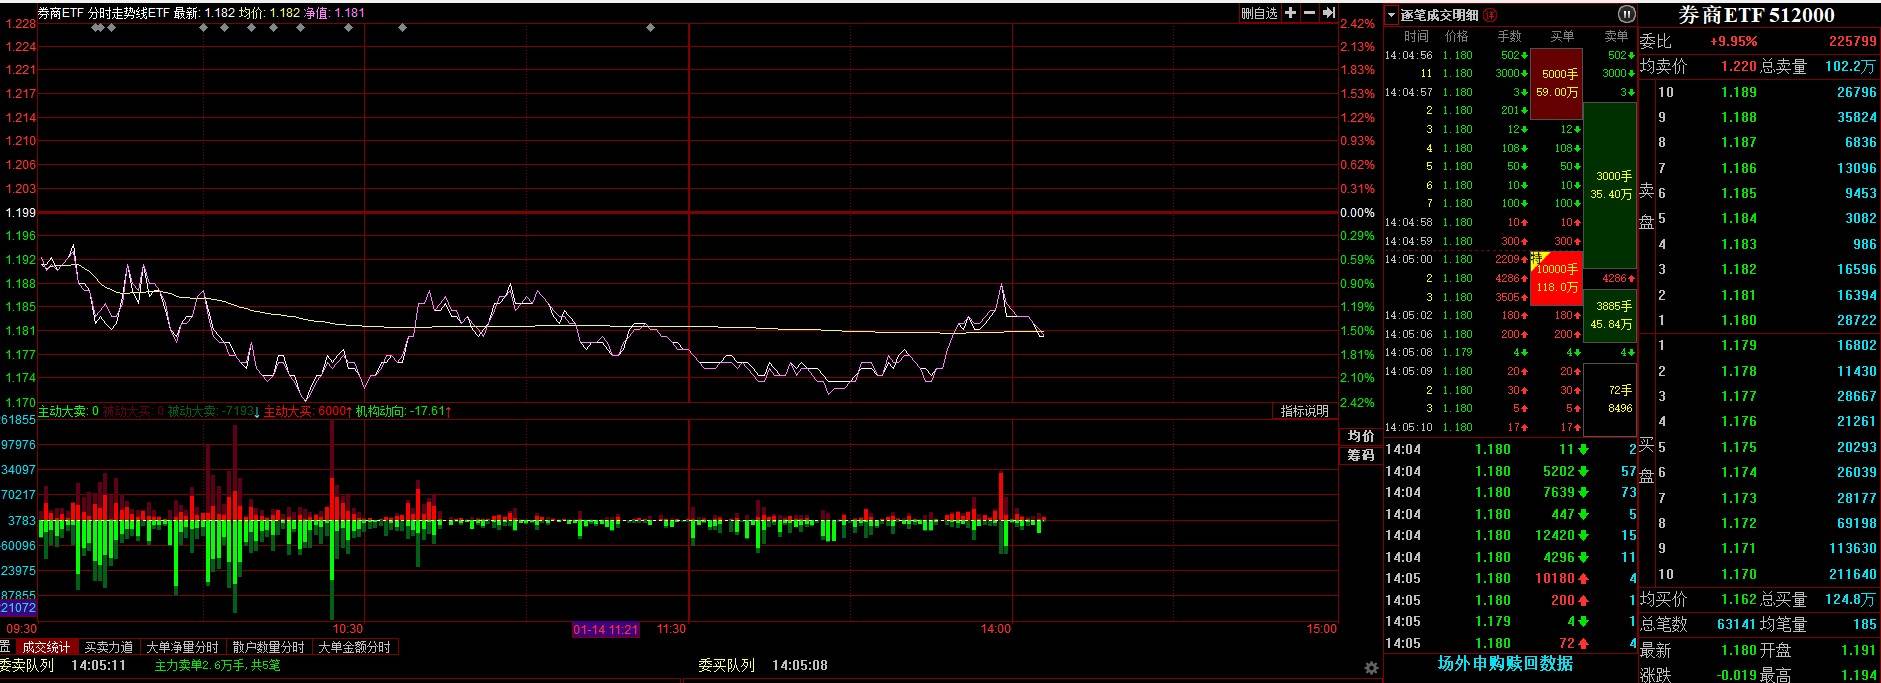Click the jump-to-end arrow icon
Screen dimensions: 1881x683
coord(1329,13)
